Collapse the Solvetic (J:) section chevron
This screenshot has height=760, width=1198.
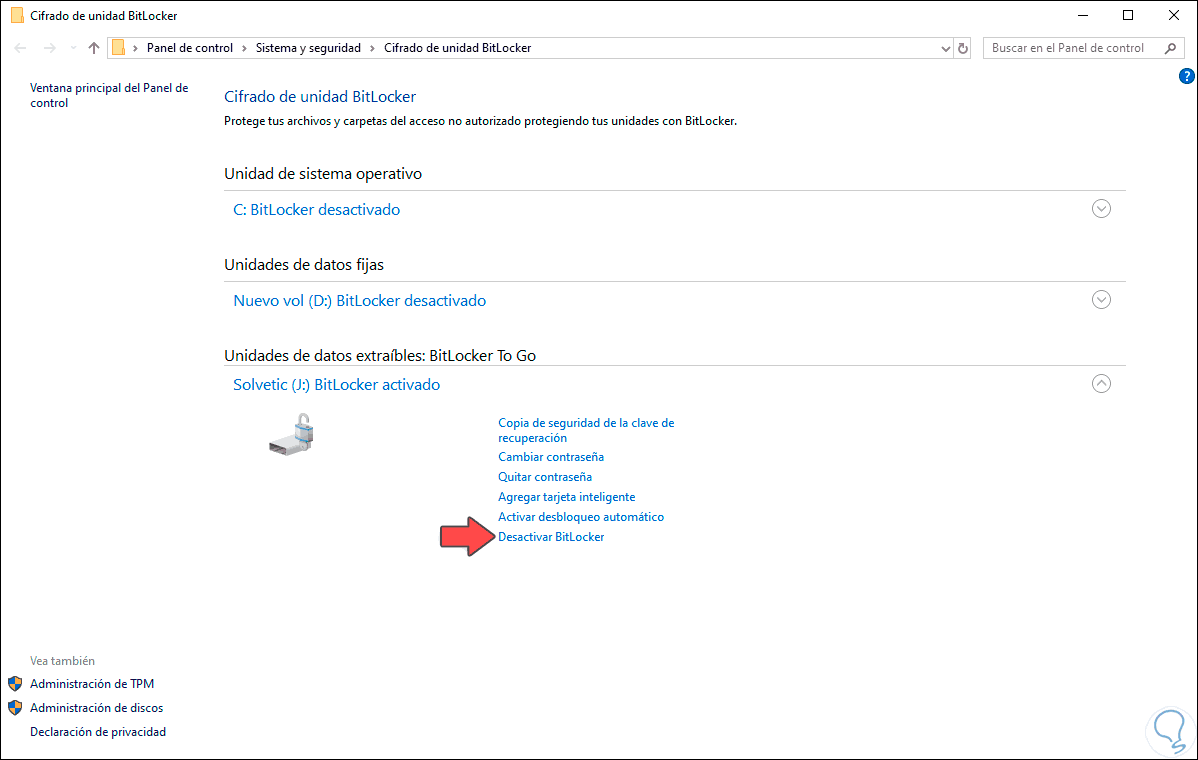click(x=1101, y=383)
